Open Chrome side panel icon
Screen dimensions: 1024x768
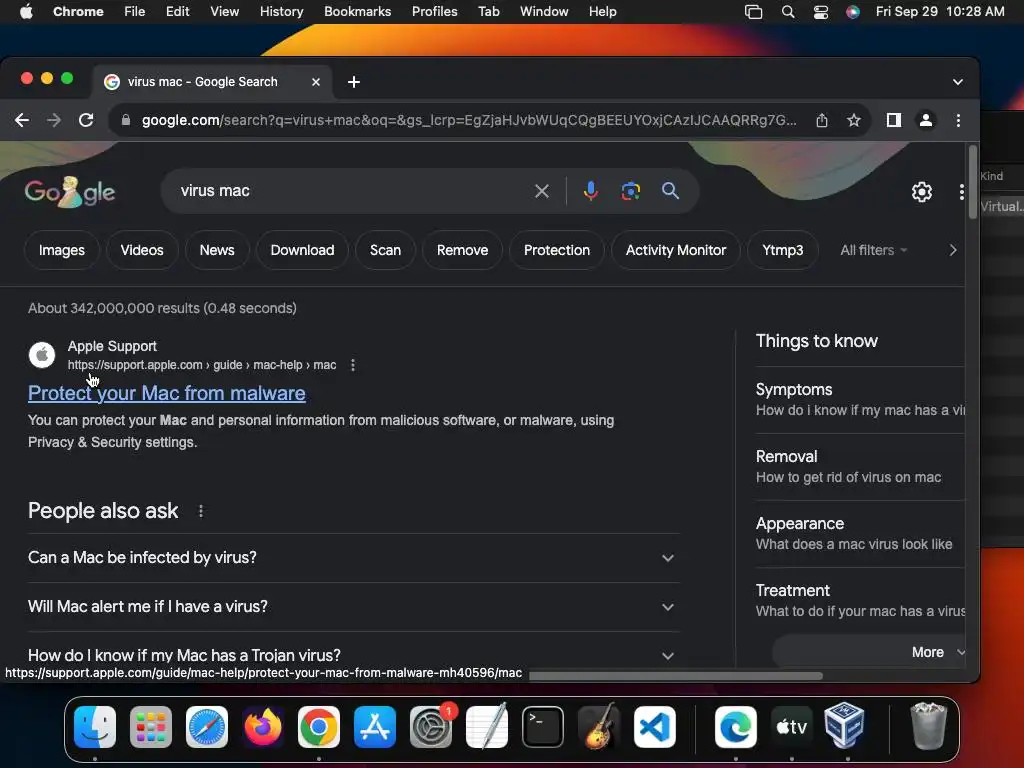pyautogui.click(x=893, y=120)
